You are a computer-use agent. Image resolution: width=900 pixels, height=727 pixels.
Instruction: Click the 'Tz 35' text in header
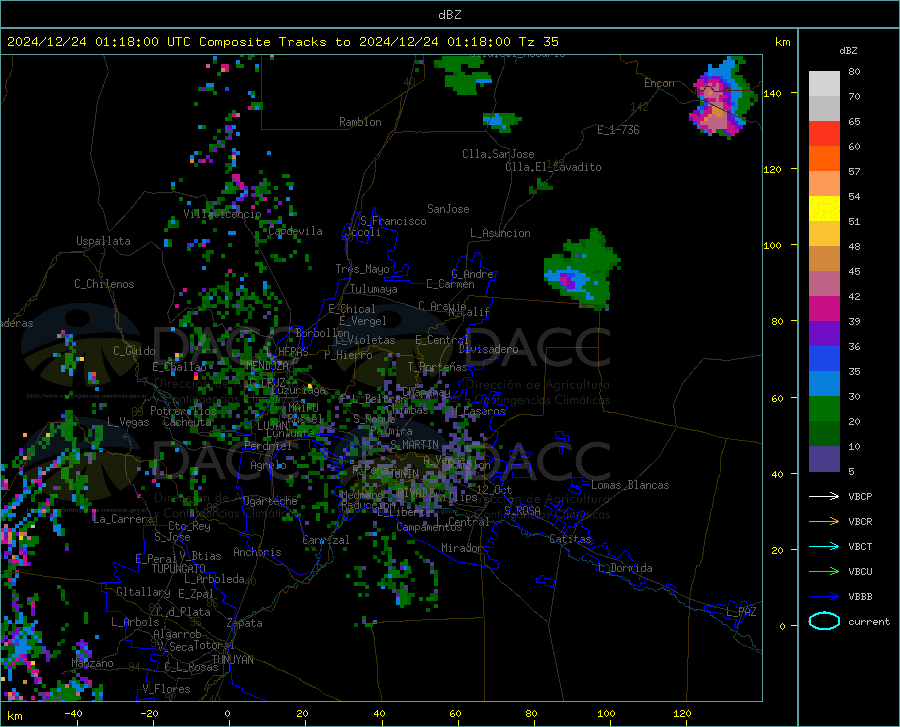[539, 42]
